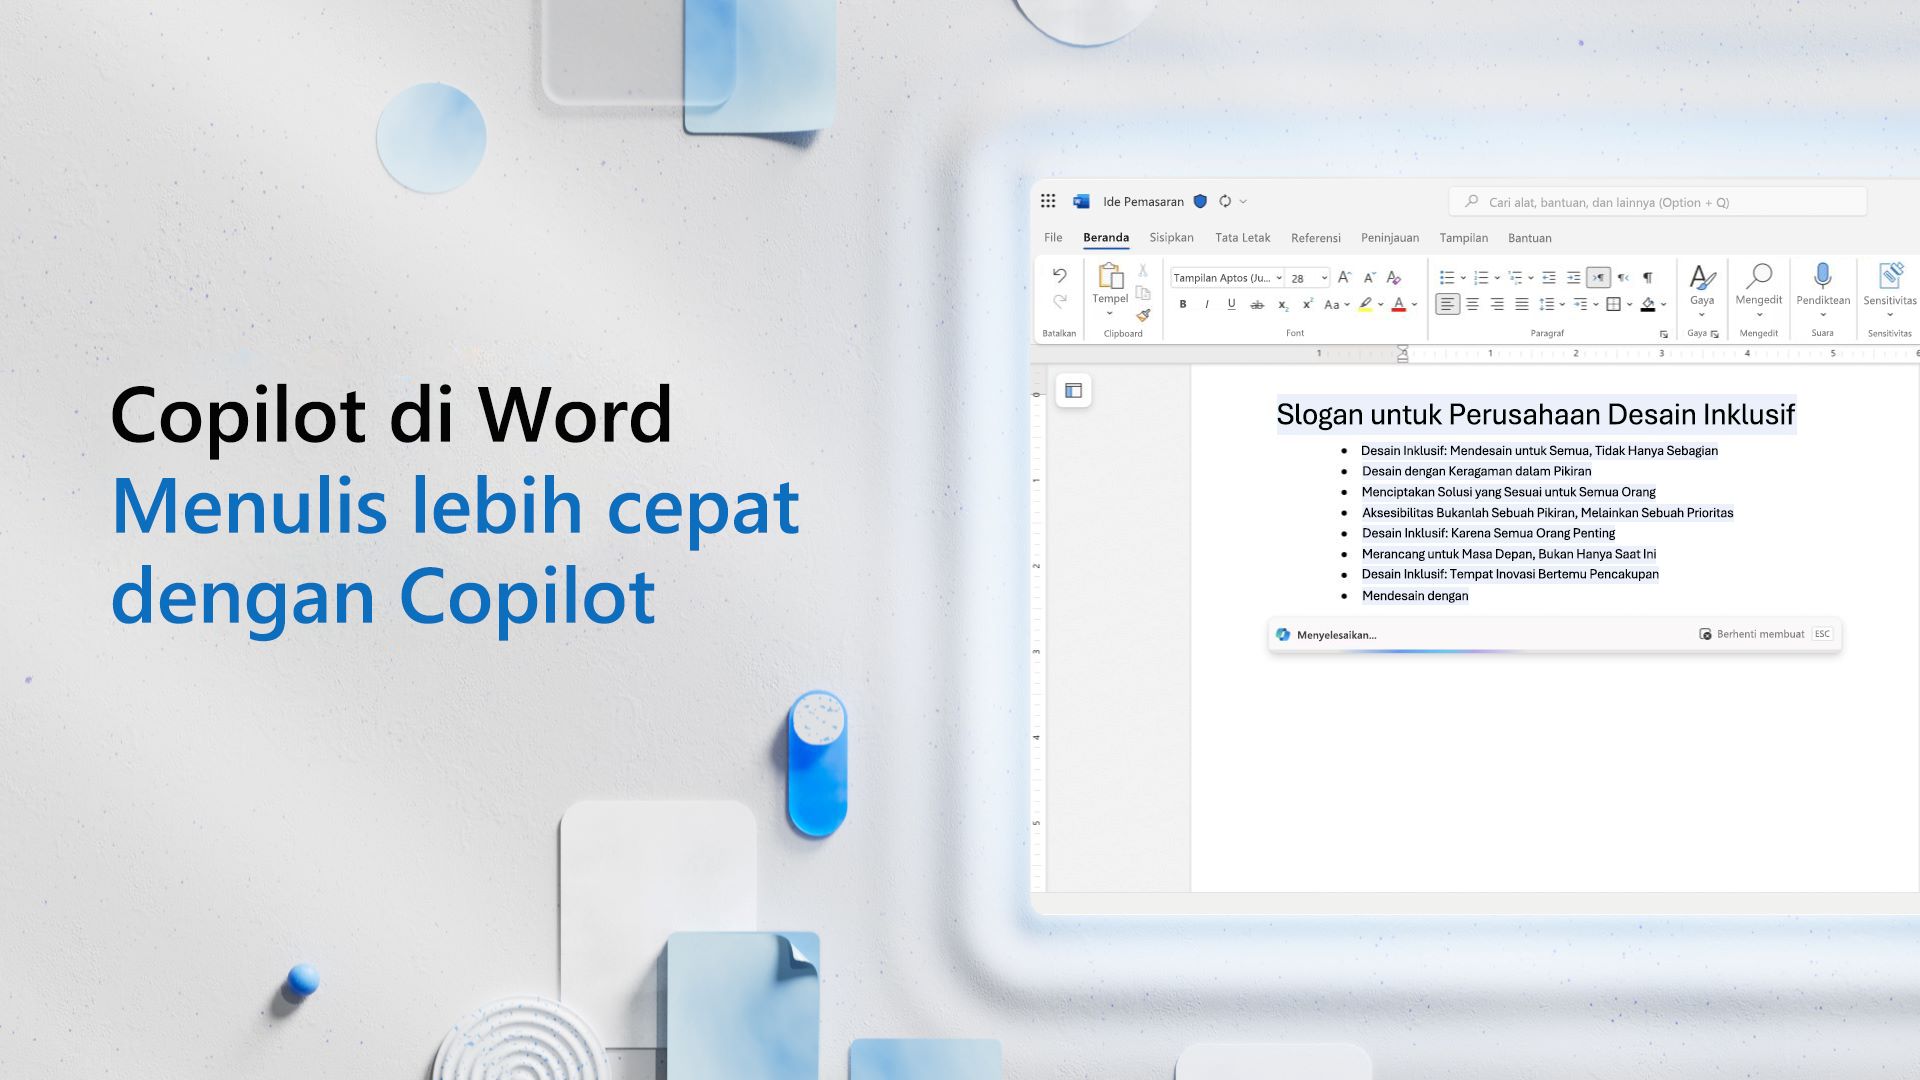Decrease paragraph indent

pyautogui.click(x=1549, y=277)
